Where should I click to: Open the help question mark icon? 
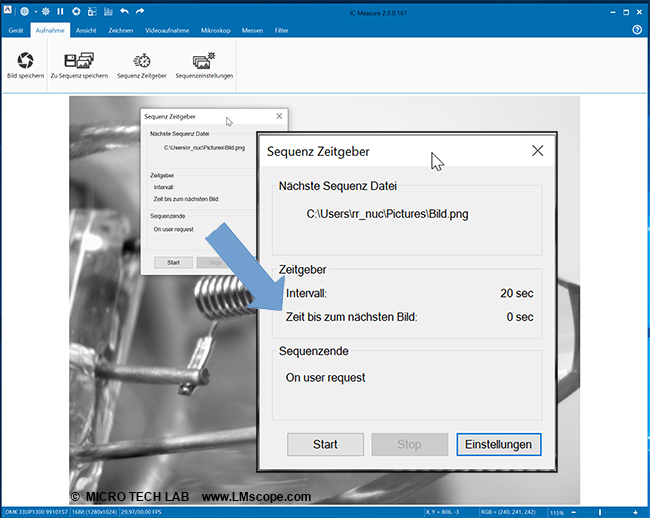coord(637,30)
